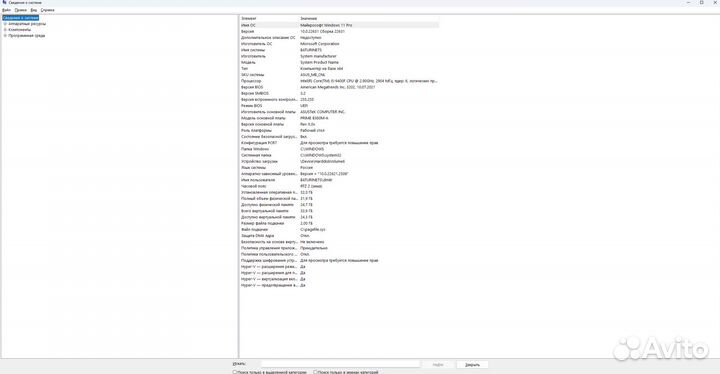Select the Имя пользователя row
720x374 pixels.
click(339, 180)
